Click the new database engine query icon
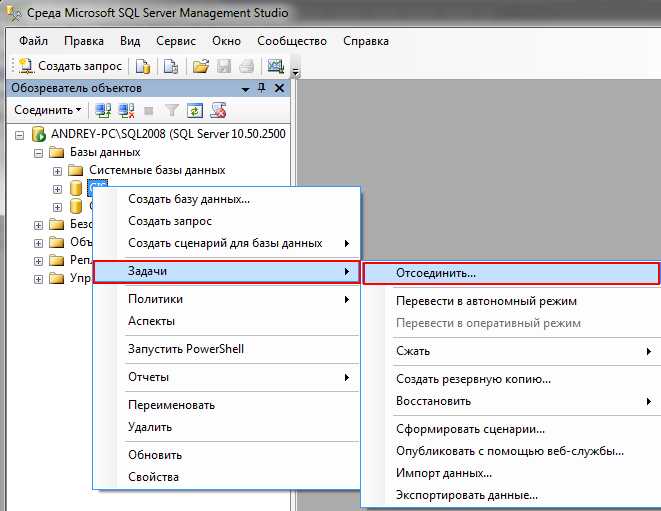 click(x=143, y=66)
